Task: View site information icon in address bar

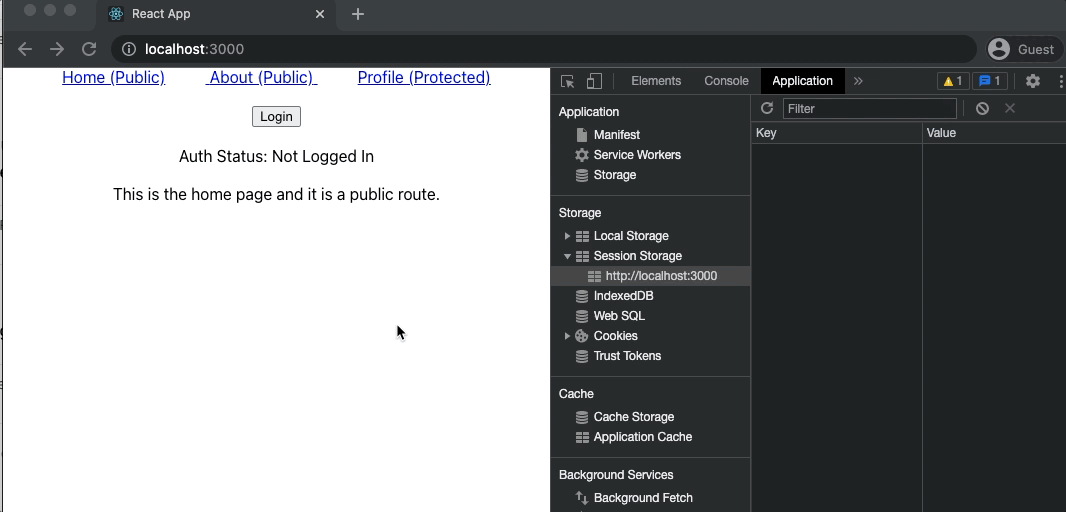Action: 128,49
